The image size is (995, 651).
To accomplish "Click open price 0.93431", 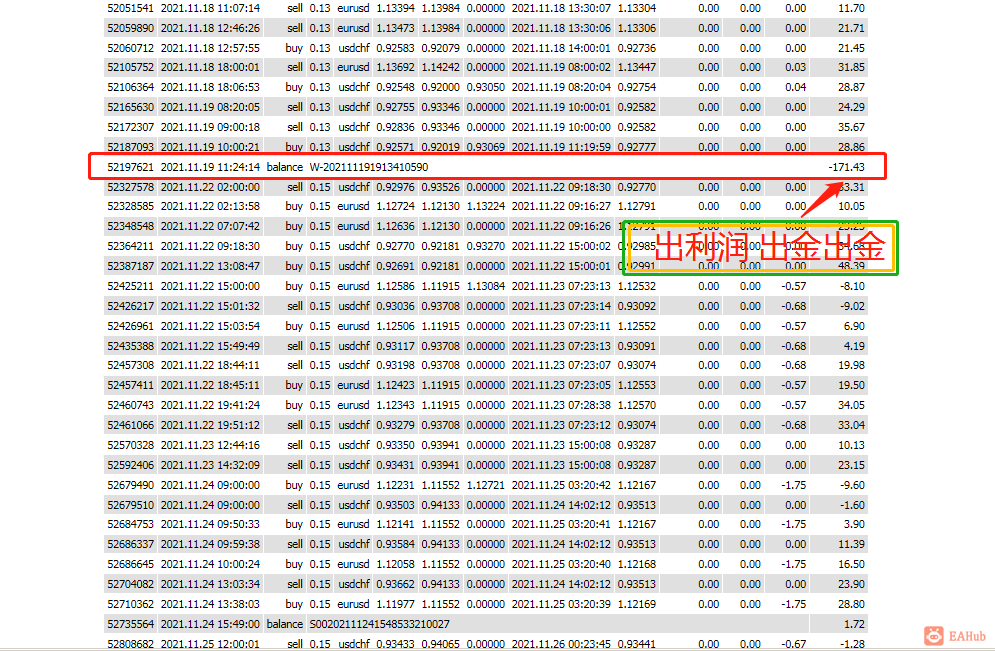I will pos(395,465).
